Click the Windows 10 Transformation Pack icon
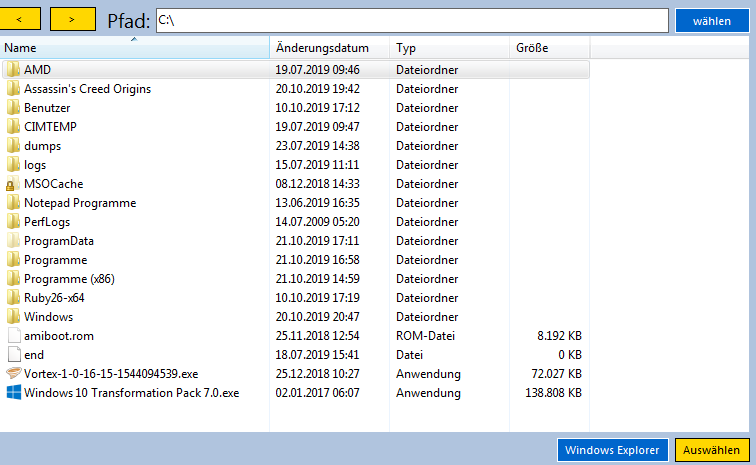The image size is (756, 465). [x=13, y=393]
